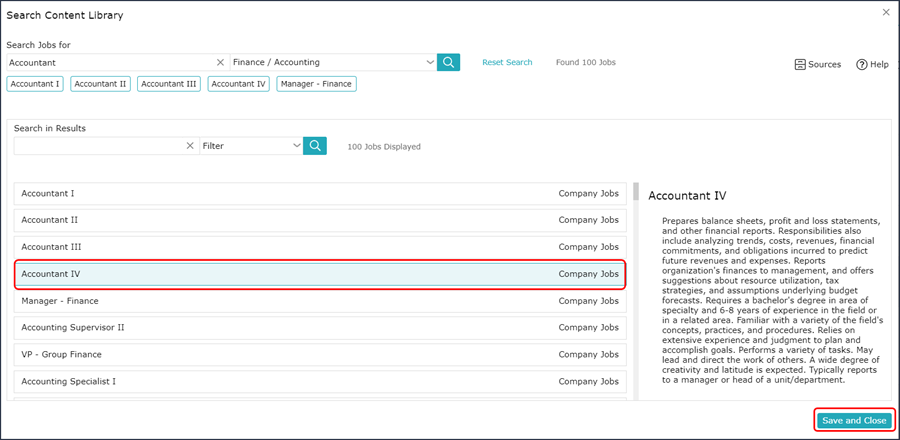
Task: Click the Search in Results magnifier icon
Action: point(315,146)
